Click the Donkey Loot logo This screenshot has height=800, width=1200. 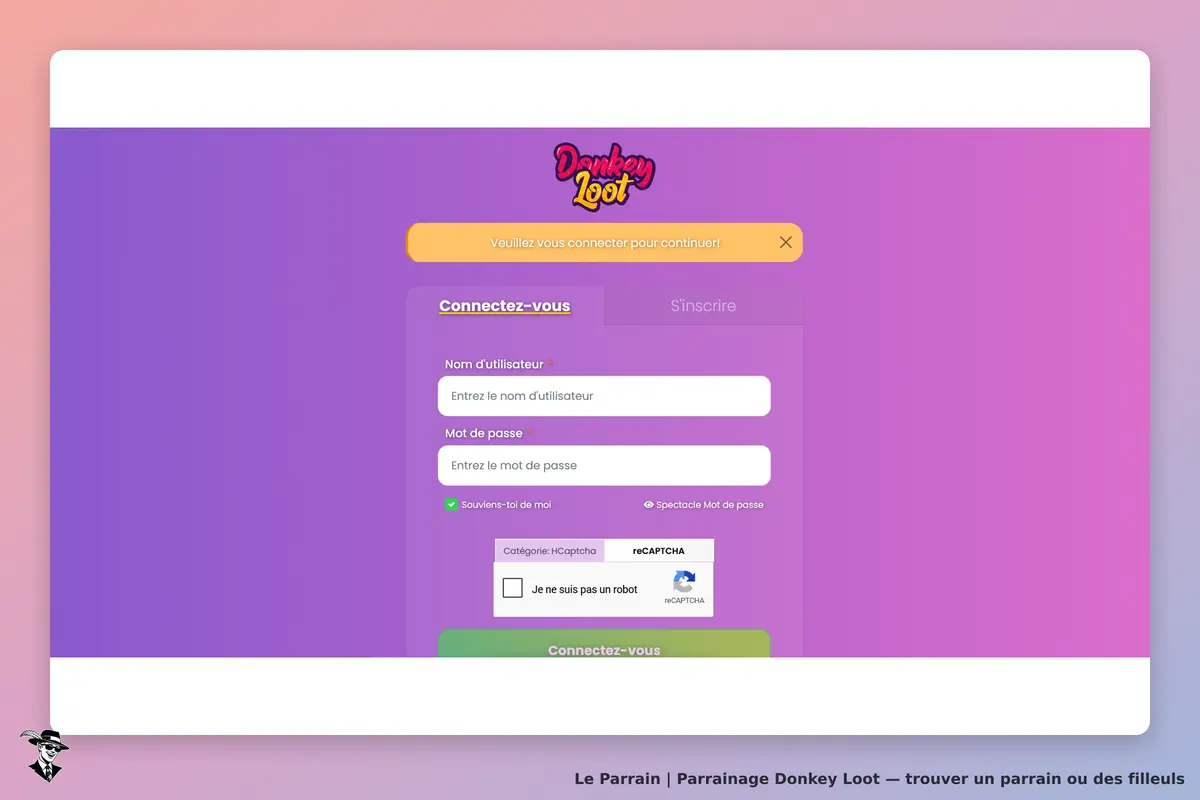(605, 176)
